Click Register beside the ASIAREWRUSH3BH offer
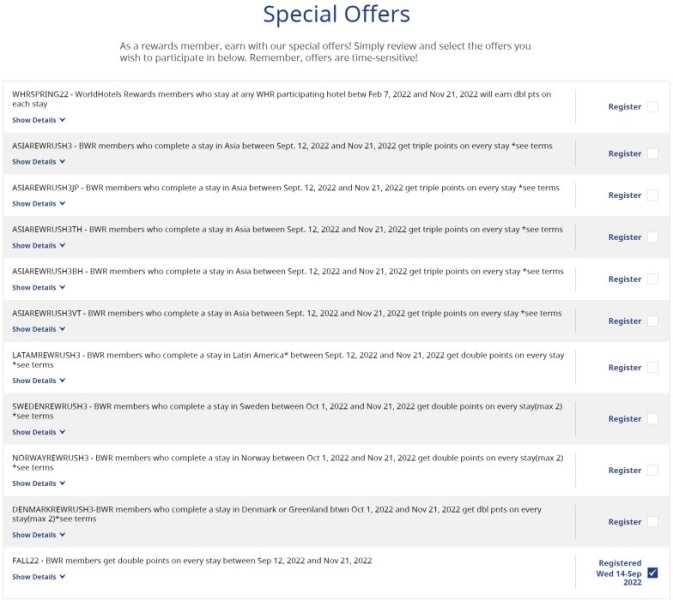This screenshot has width=673, height=600. point(624,280)
